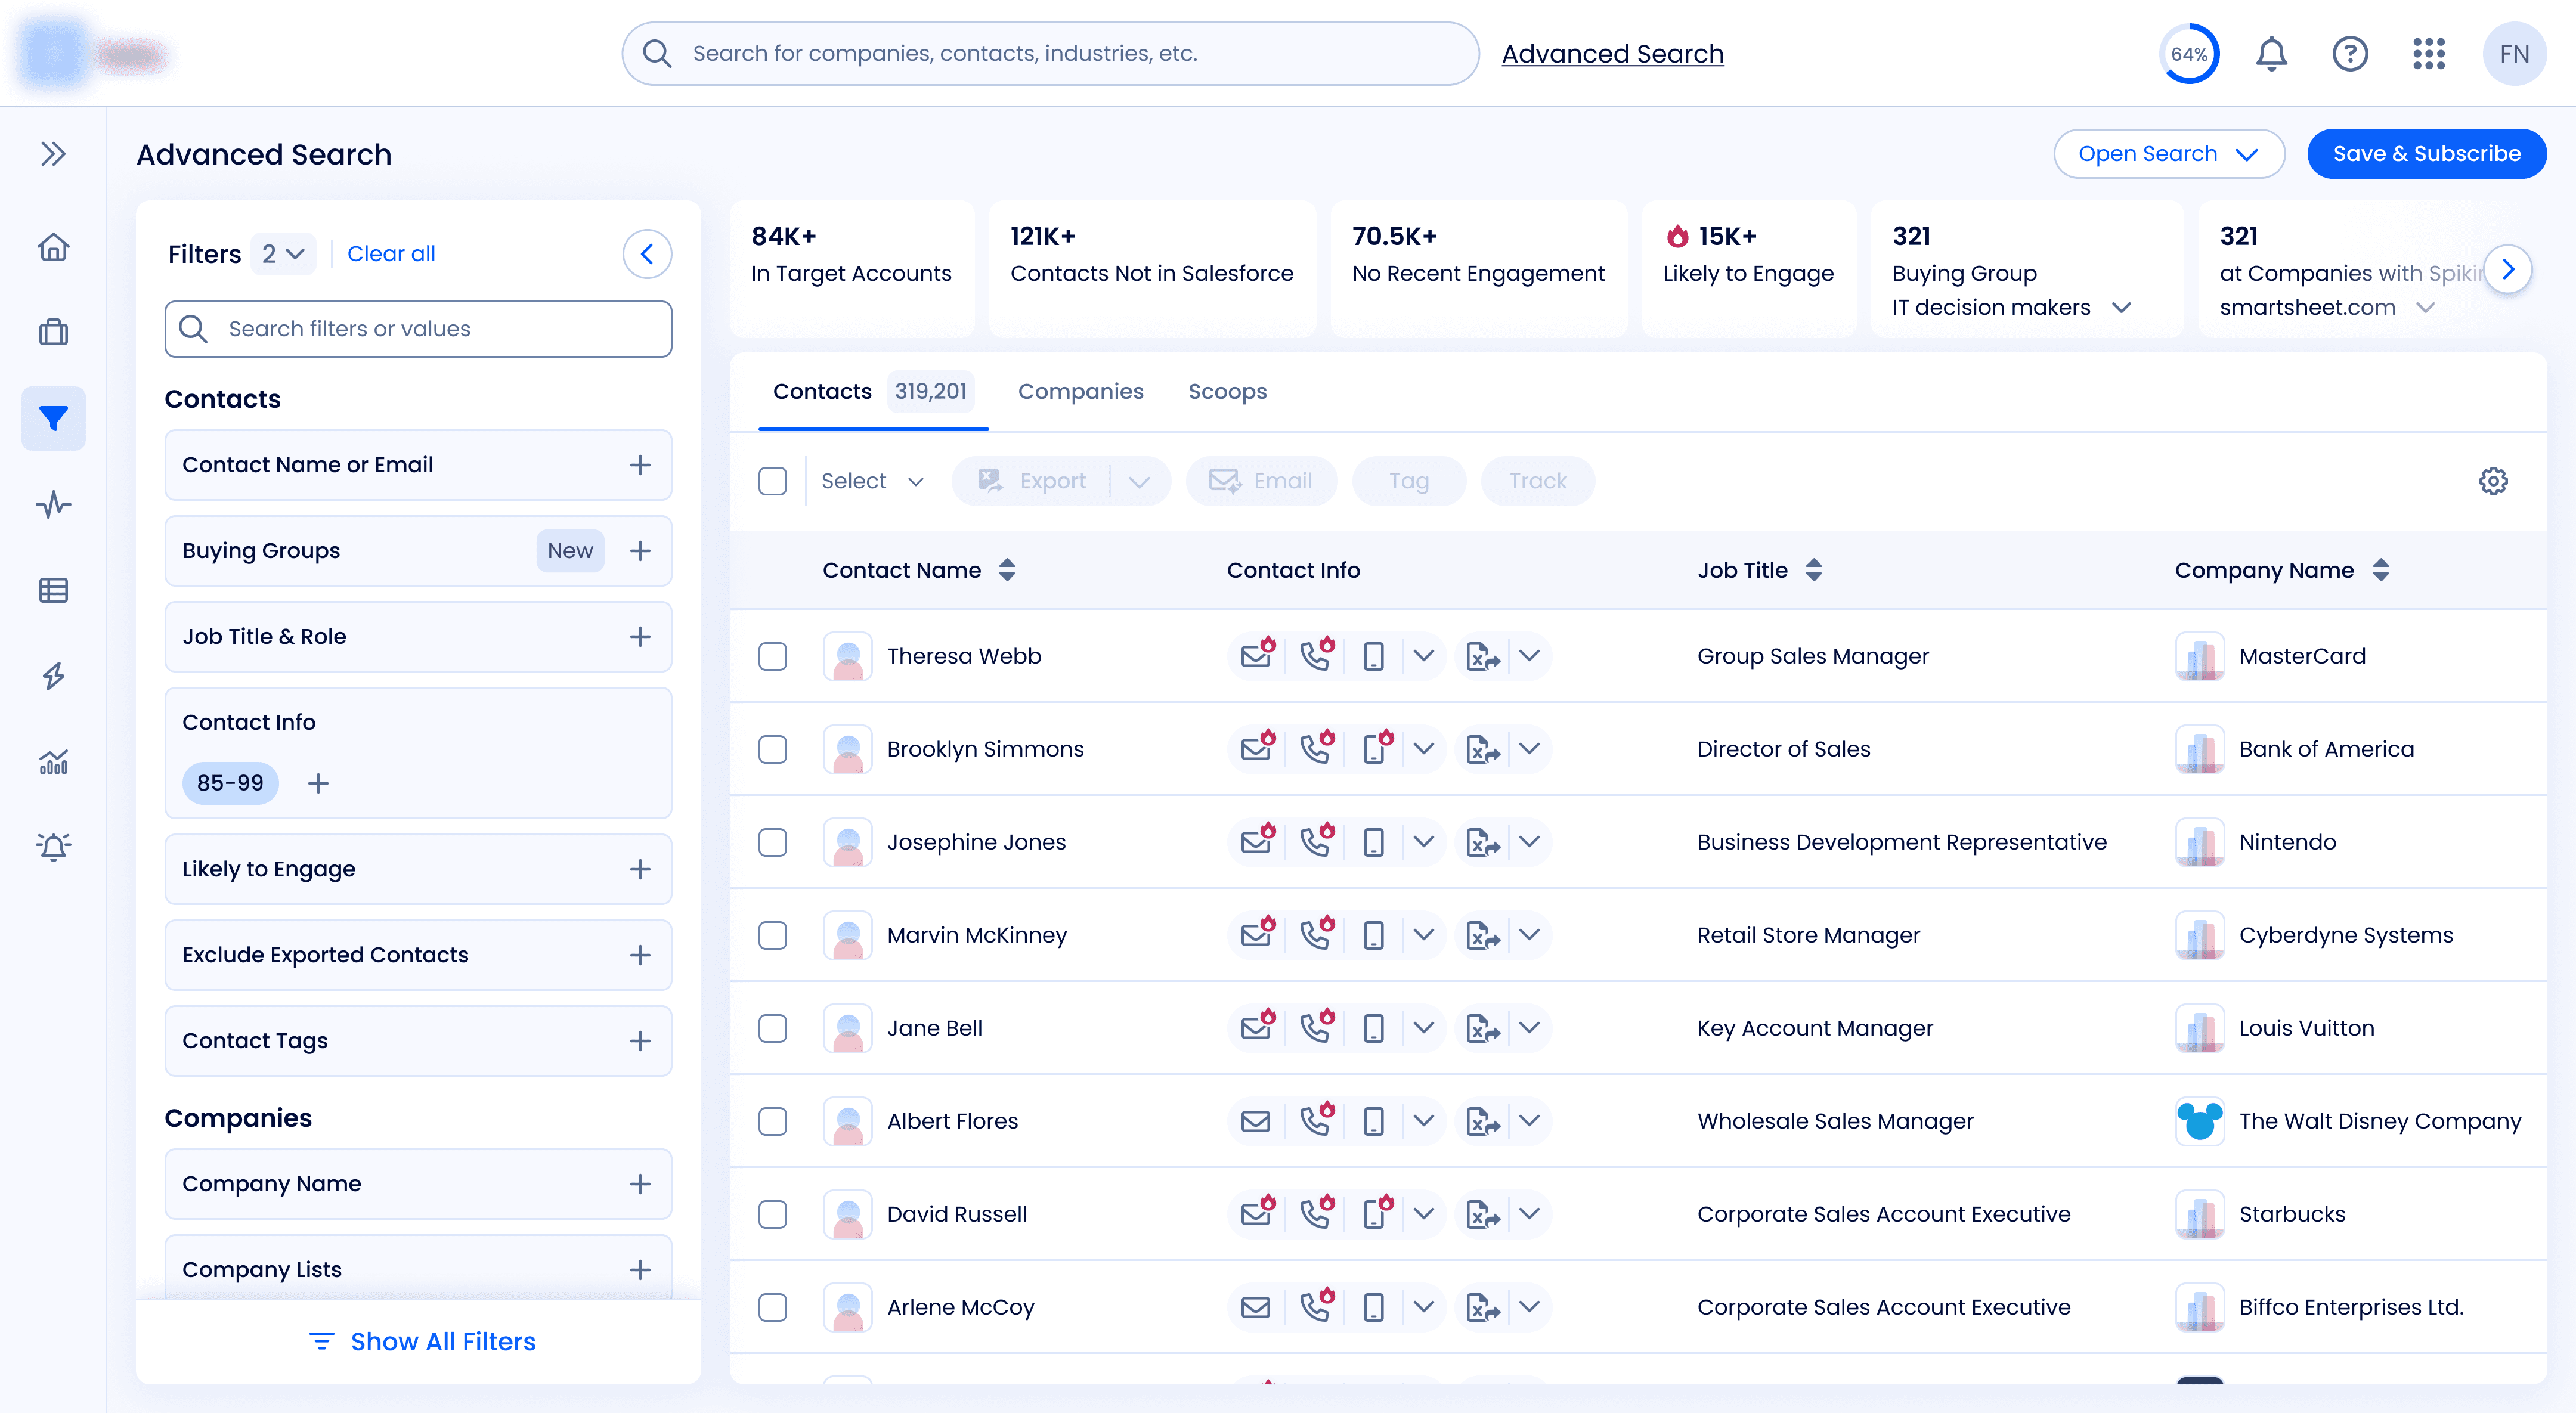Click Theresa Webb's email icon
The height and width of the screenshot is (1413, 2576).
(x=1256, y=656)
